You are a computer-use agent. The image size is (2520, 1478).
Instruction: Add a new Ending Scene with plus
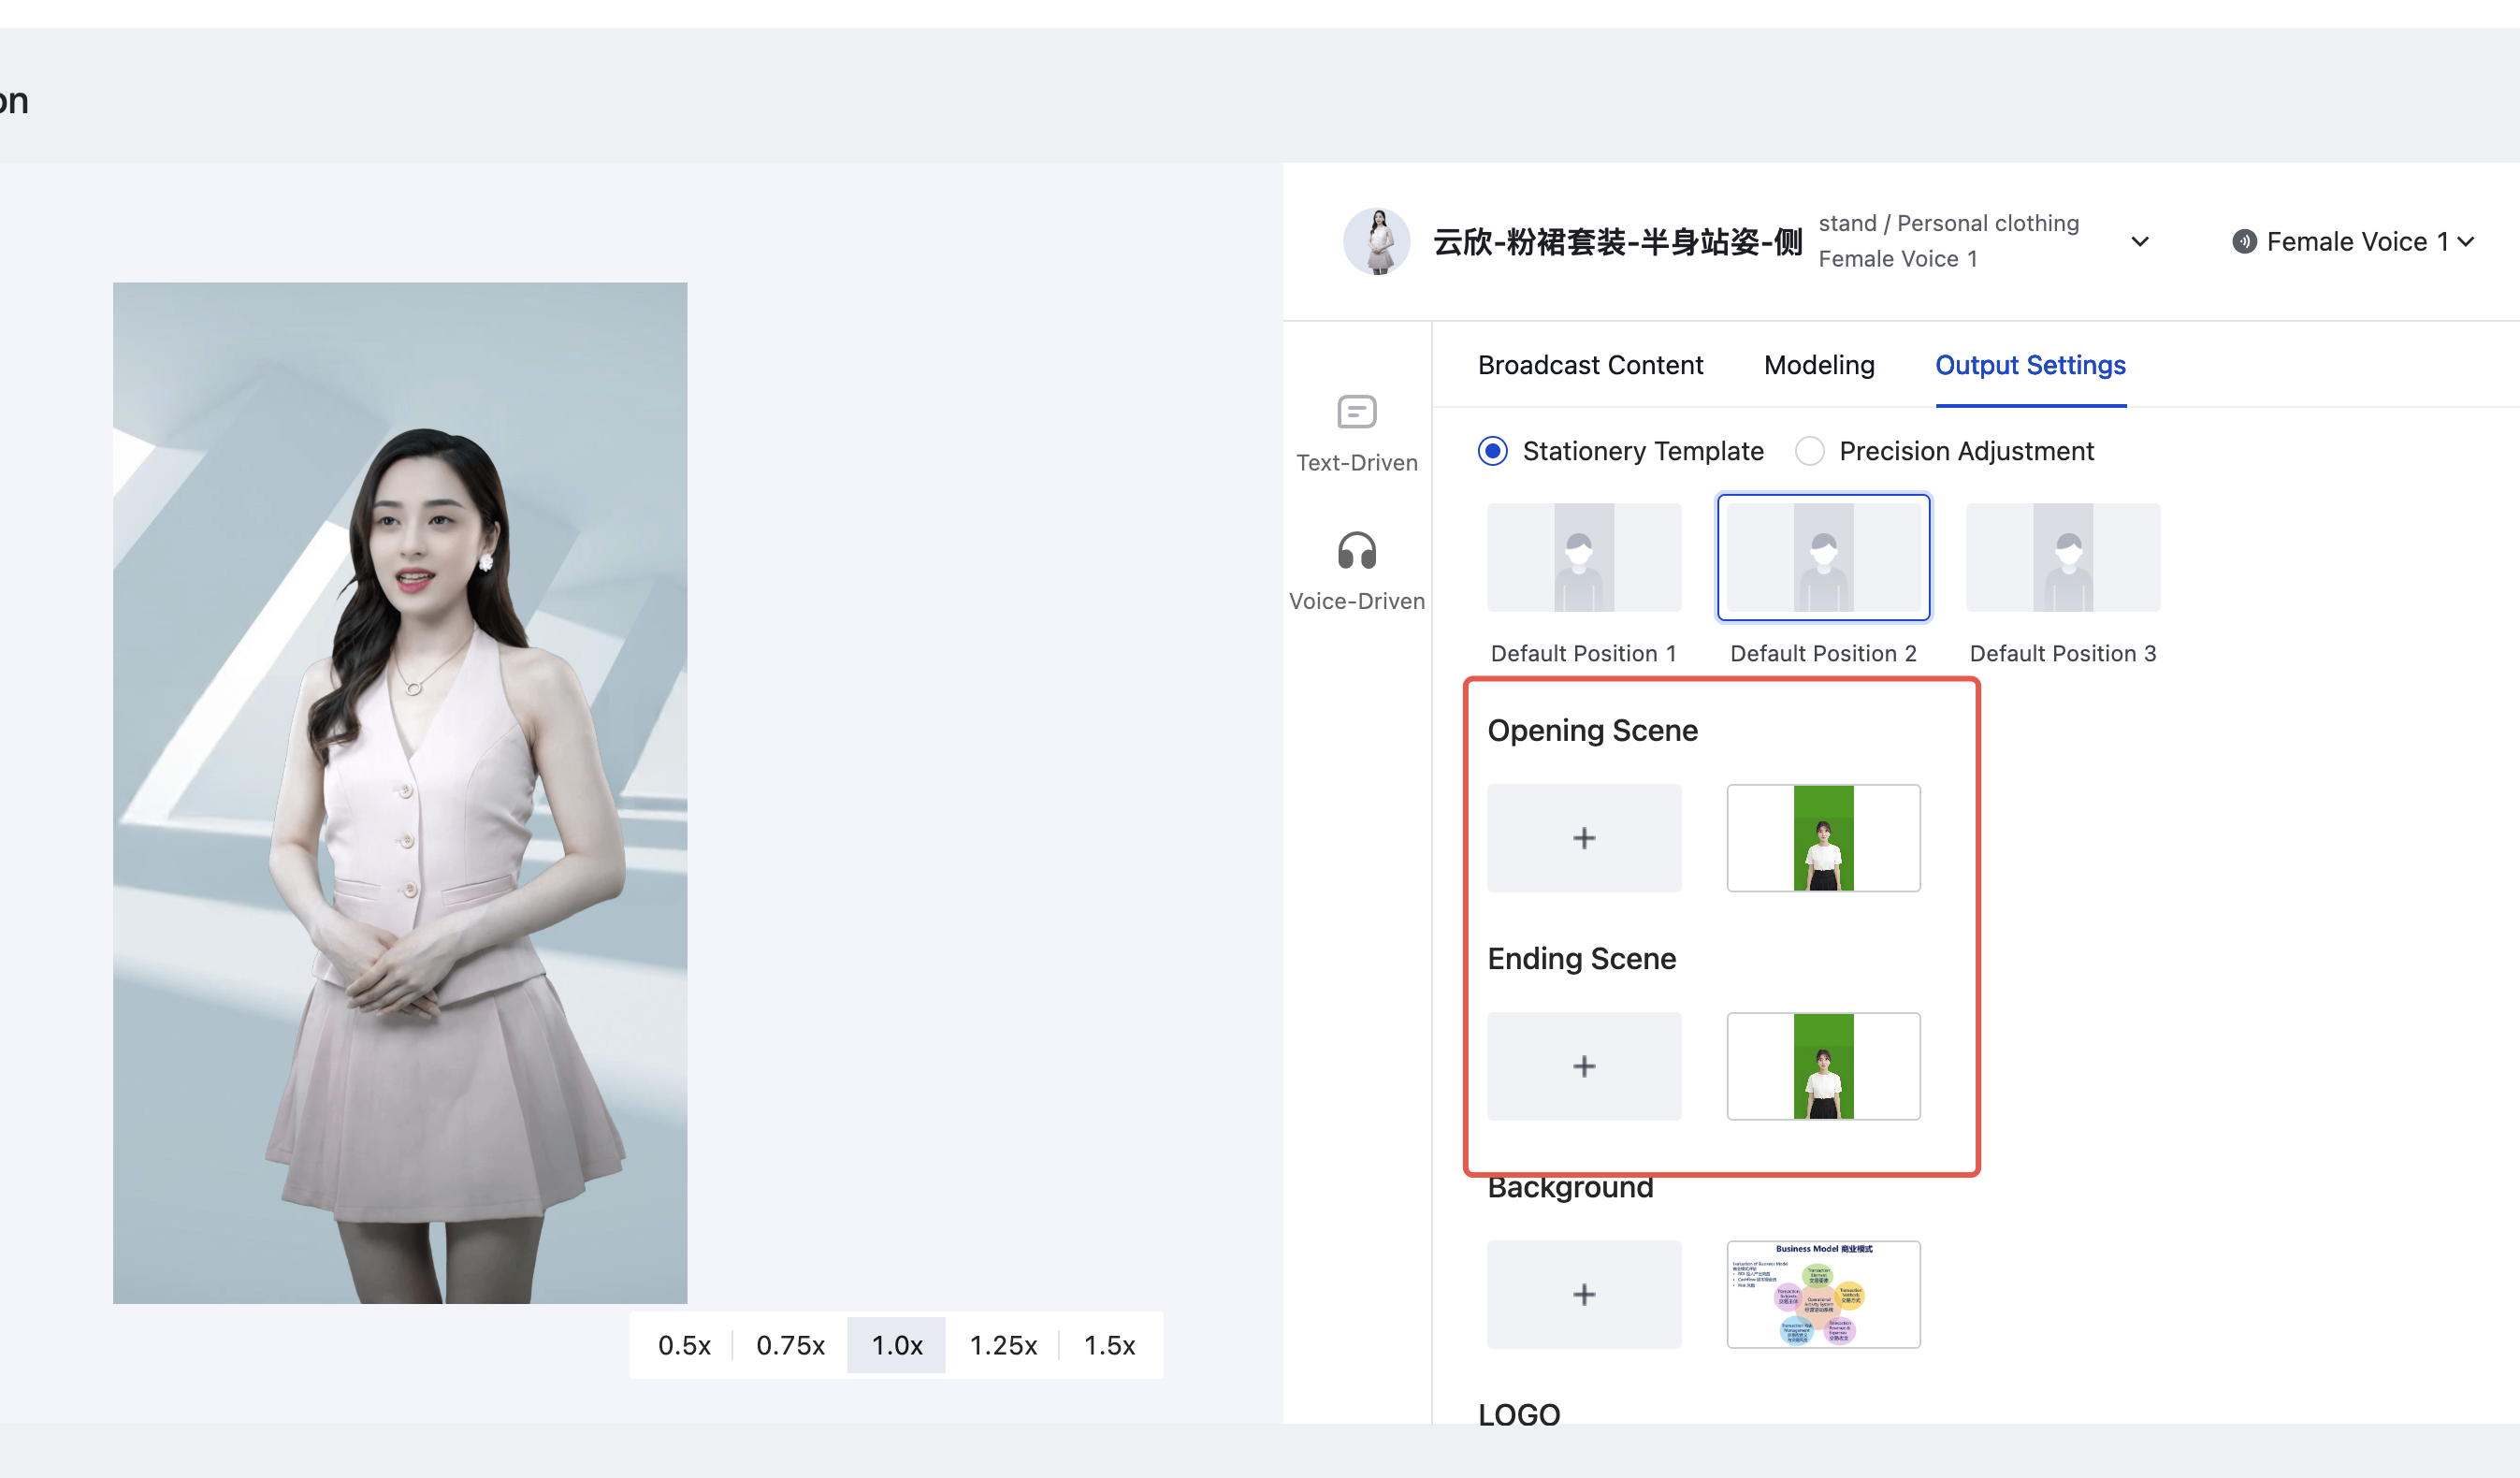[x=1583, y=1066]
